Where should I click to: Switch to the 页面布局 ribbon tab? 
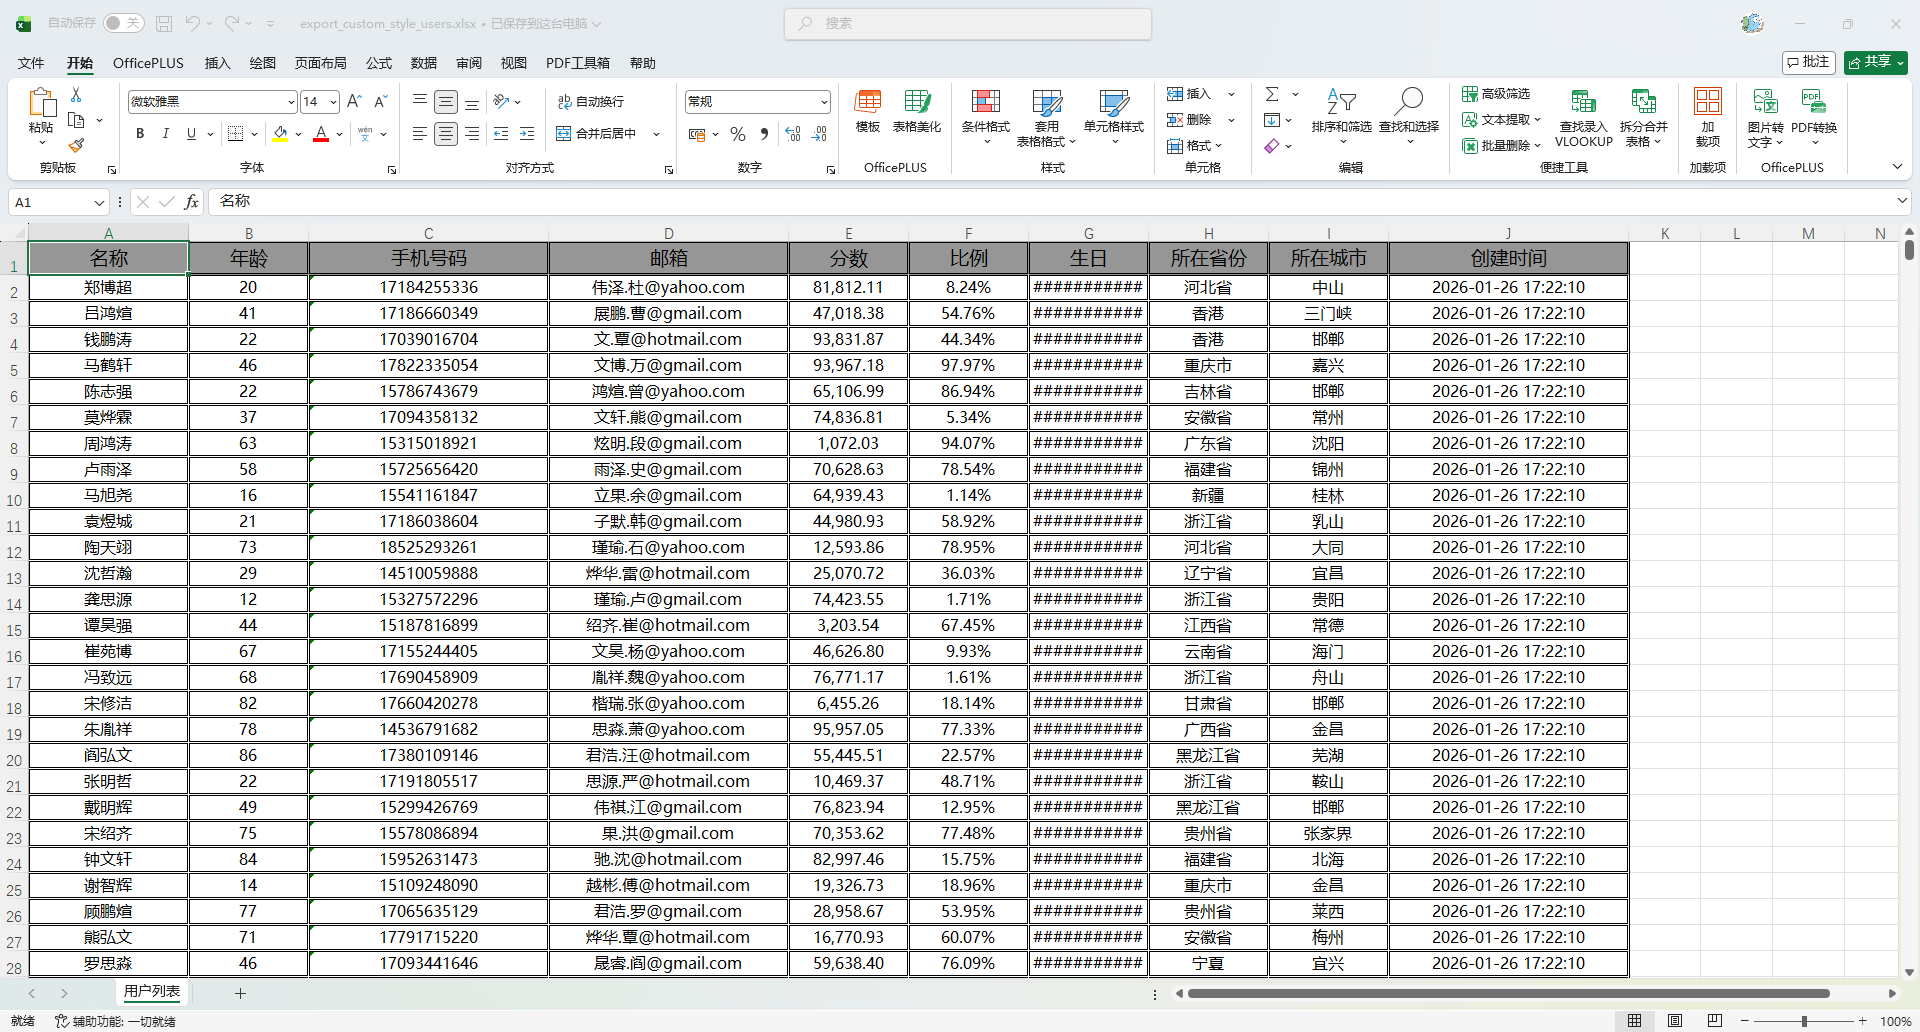pyautogui.click(x=320, y=63)
